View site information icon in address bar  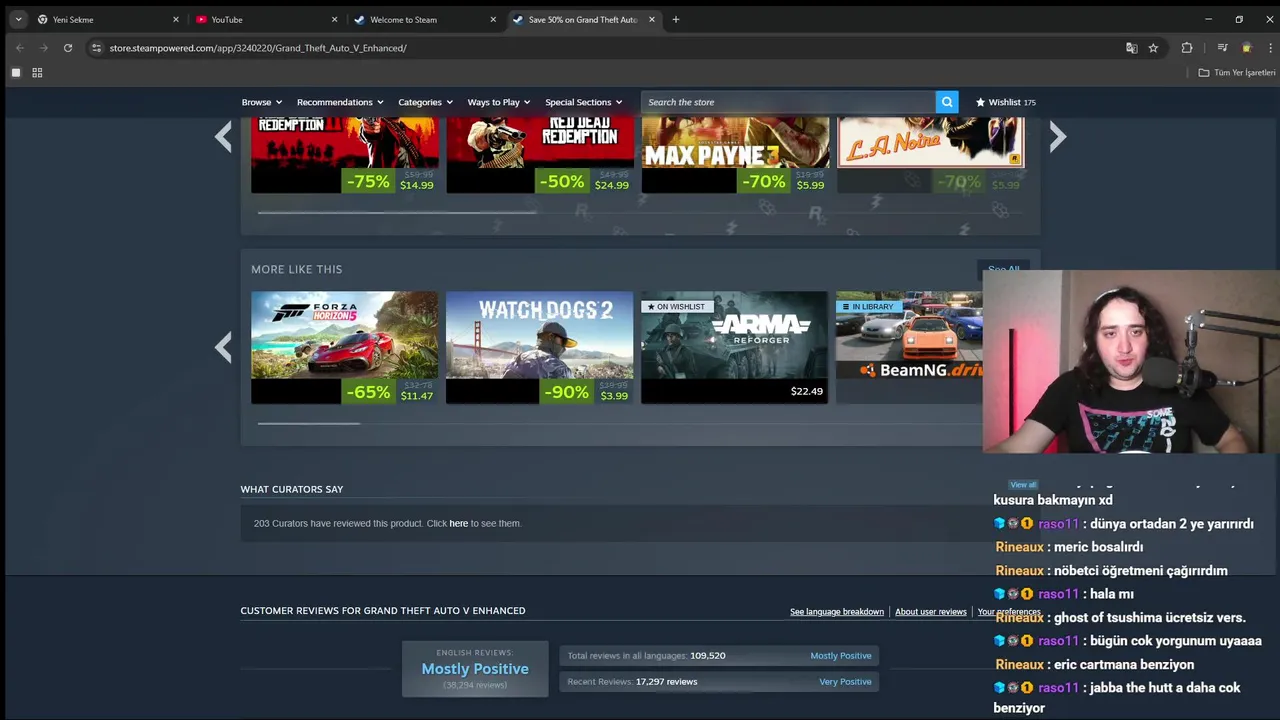(96, 48)
